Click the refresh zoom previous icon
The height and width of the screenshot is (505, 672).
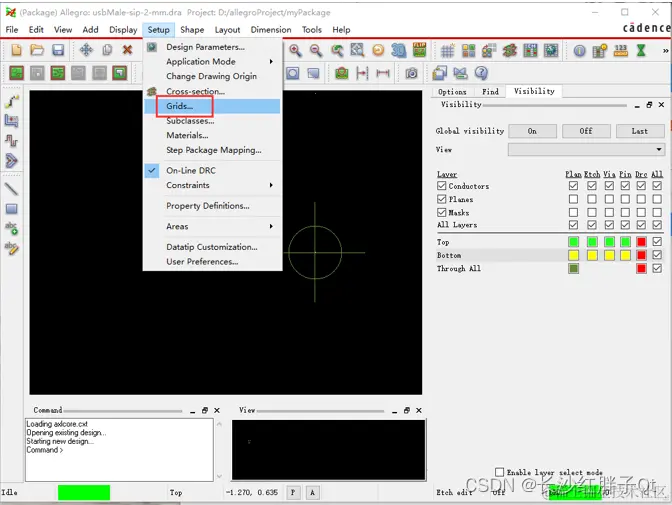pos(337,51)
